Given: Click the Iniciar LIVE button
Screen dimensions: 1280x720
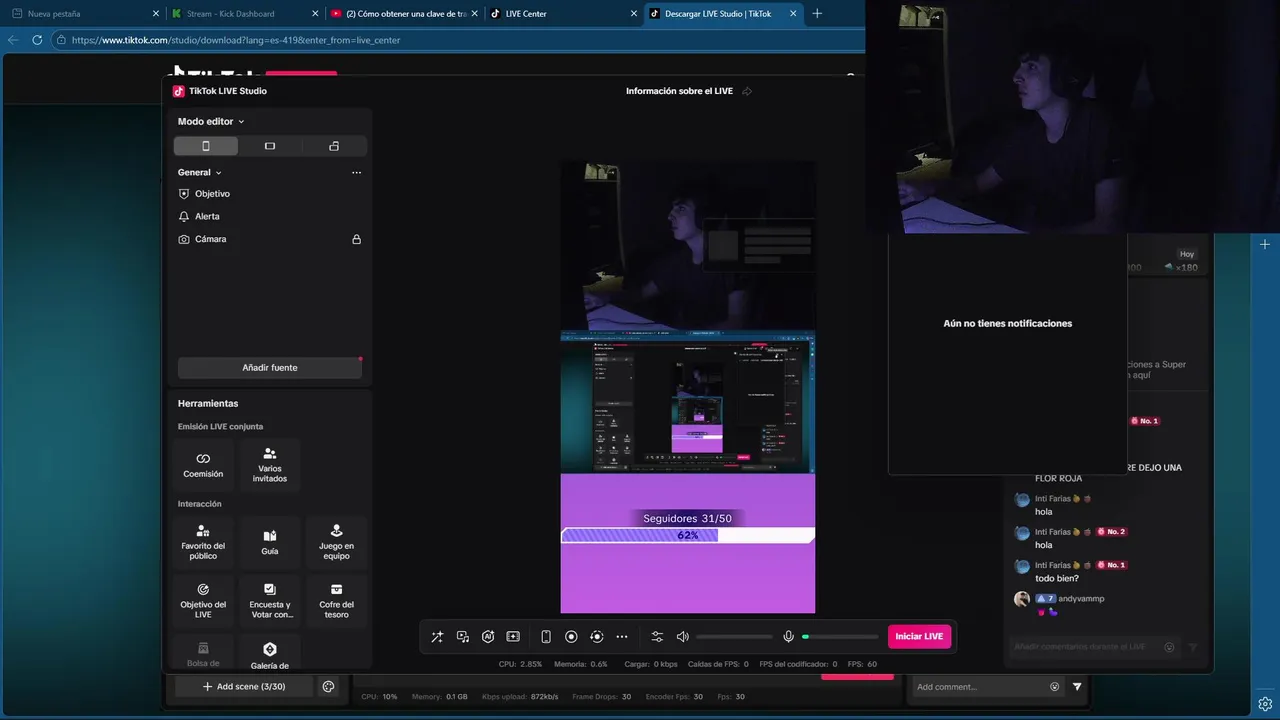Looking at the screenshot, I should point(919,637).
